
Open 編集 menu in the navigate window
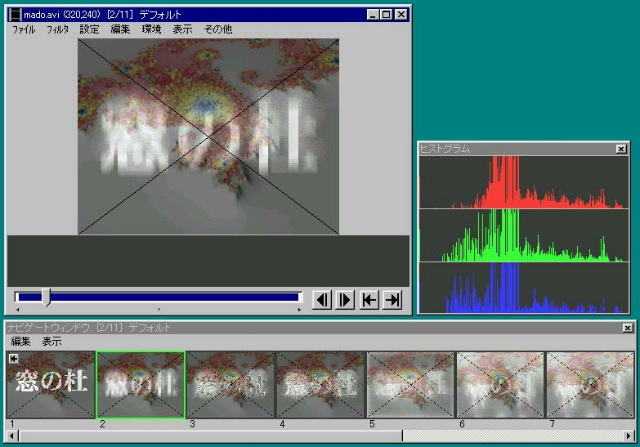pos(20,342)
